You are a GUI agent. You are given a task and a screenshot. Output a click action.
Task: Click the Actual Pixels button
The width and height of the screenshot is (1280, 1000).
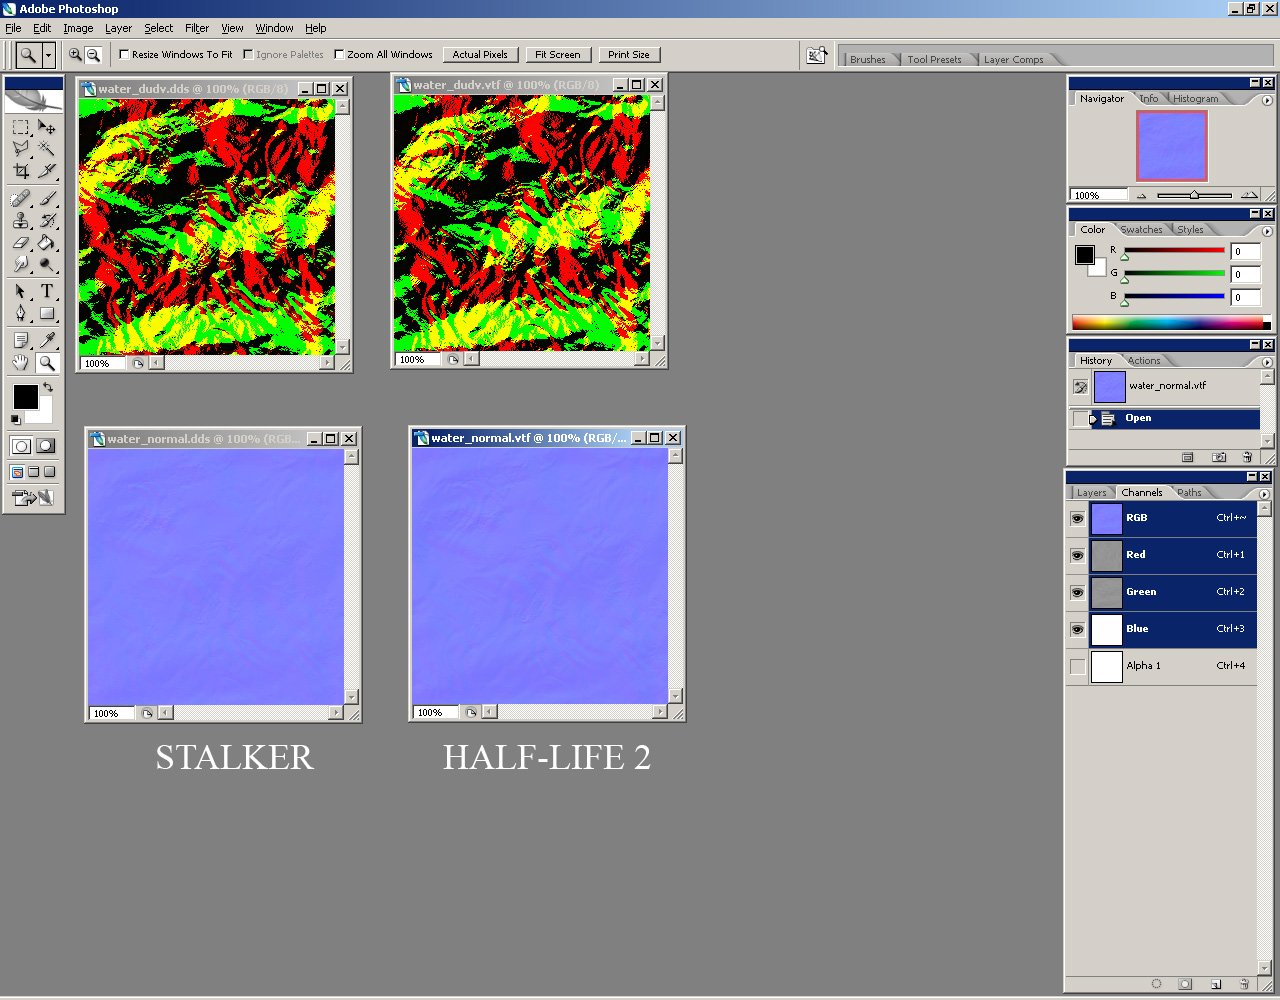tap(480, 55)
